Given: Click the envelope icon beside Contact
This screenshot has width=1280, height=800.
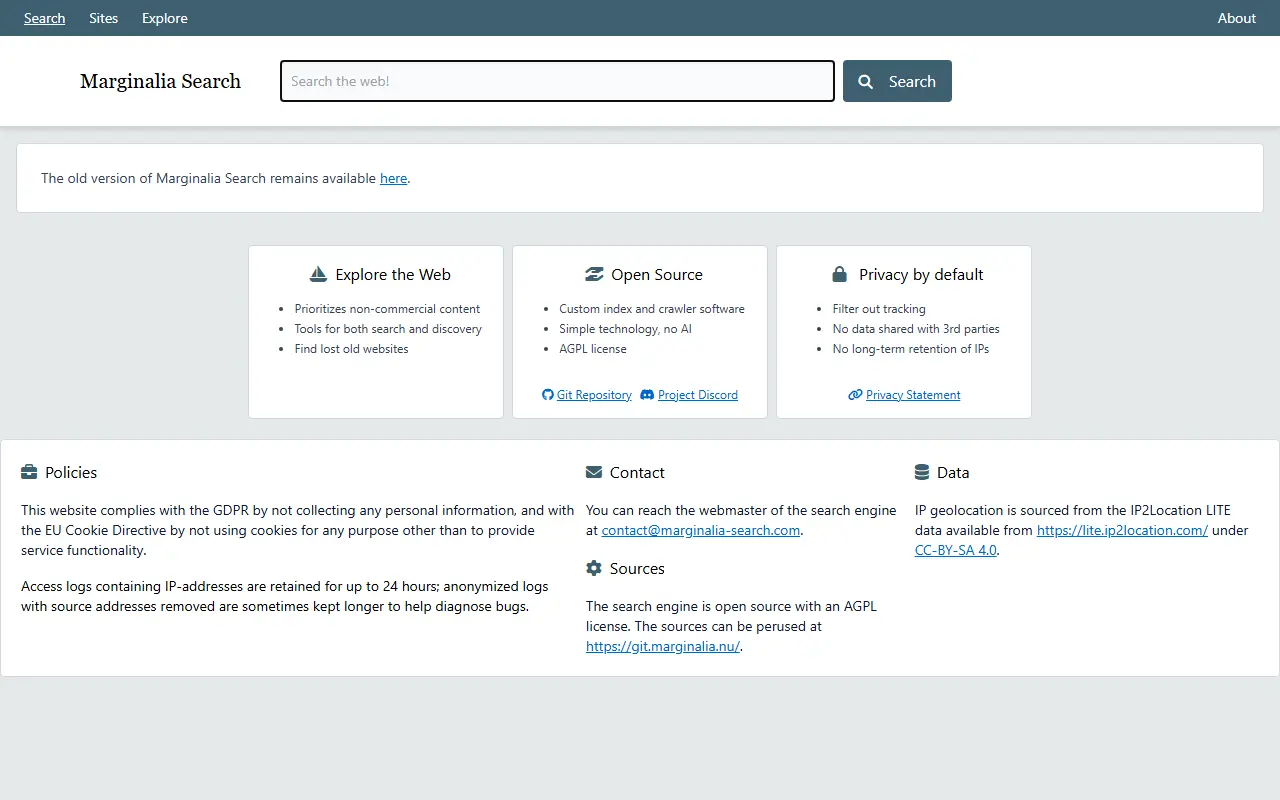Looking at the screenshot, I should (594, 472).
